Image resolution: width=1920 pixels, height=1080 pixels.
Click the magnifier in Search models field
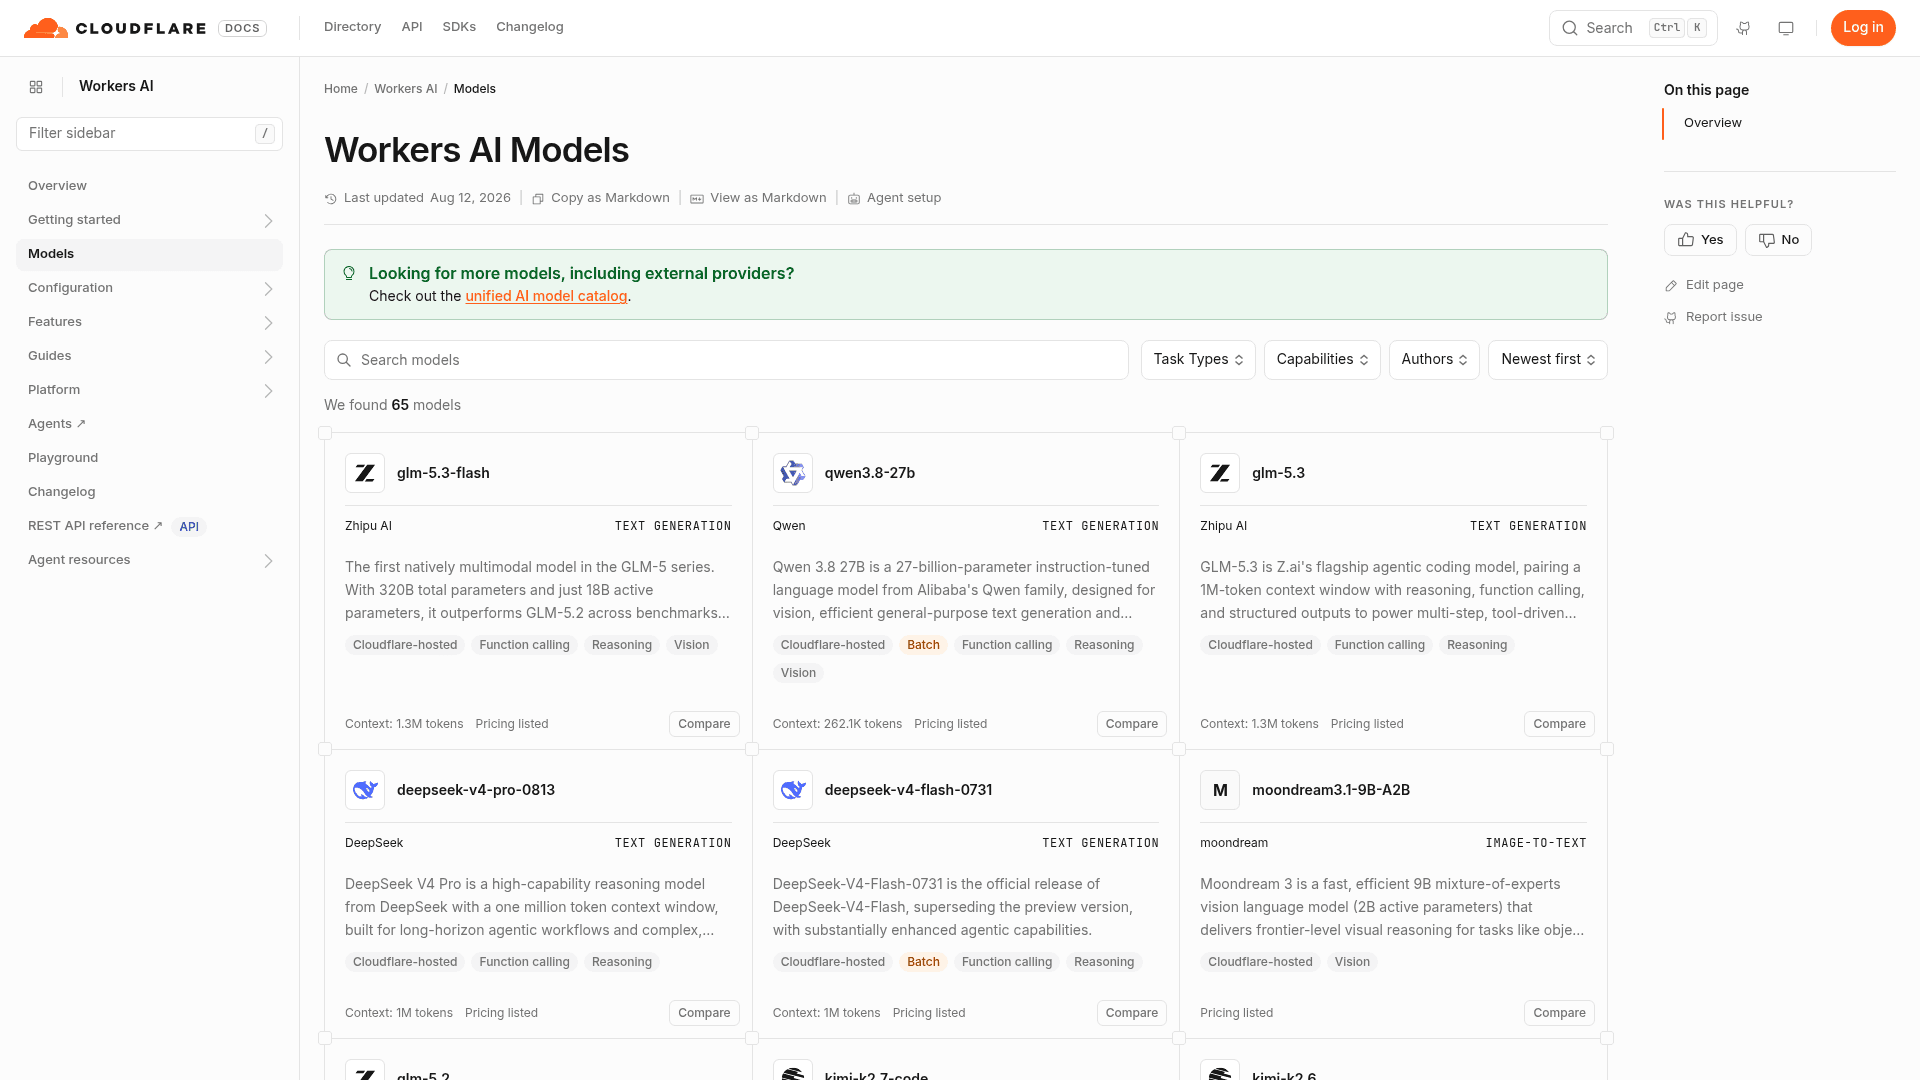tap(344, 360)
